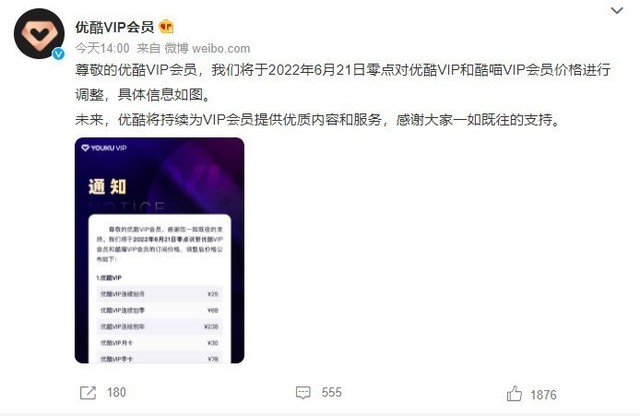Toggle the thumbs-up like icon

(x=514, y=394)
